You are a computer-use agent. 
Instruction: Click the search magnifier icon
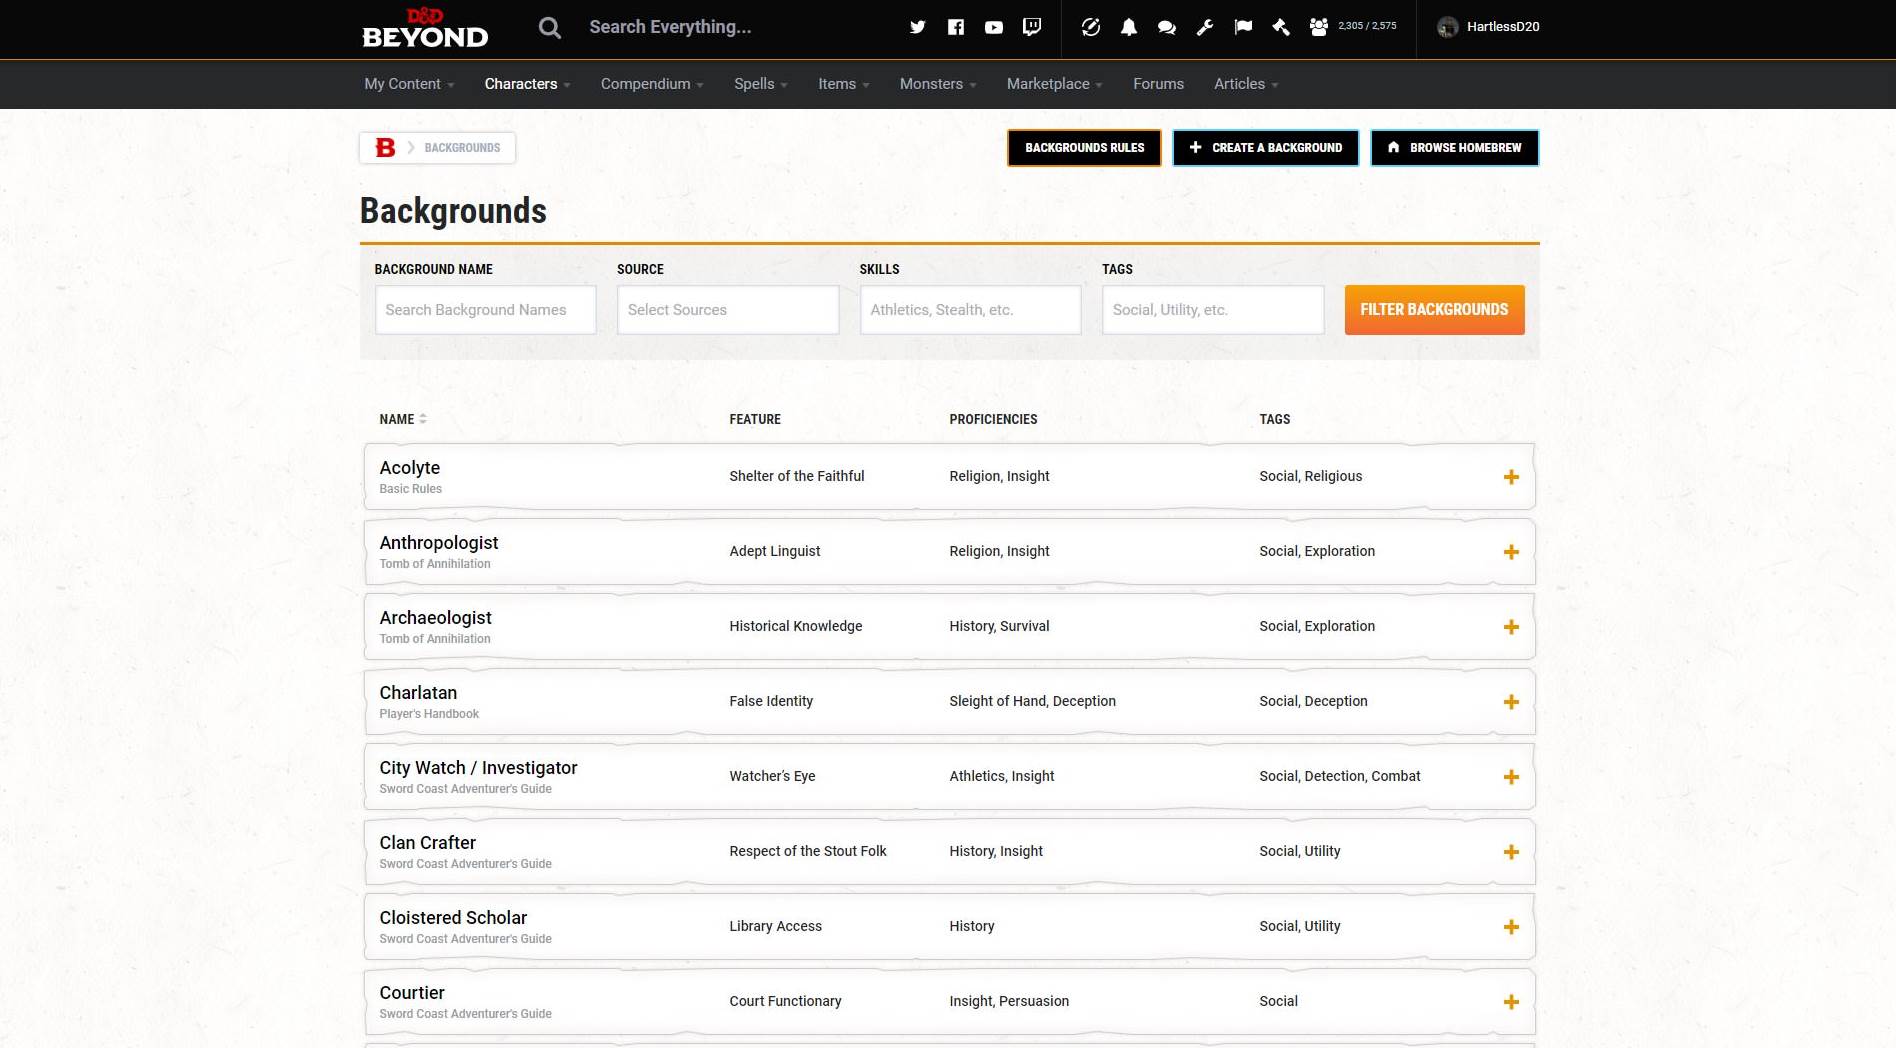pos(549,27)
